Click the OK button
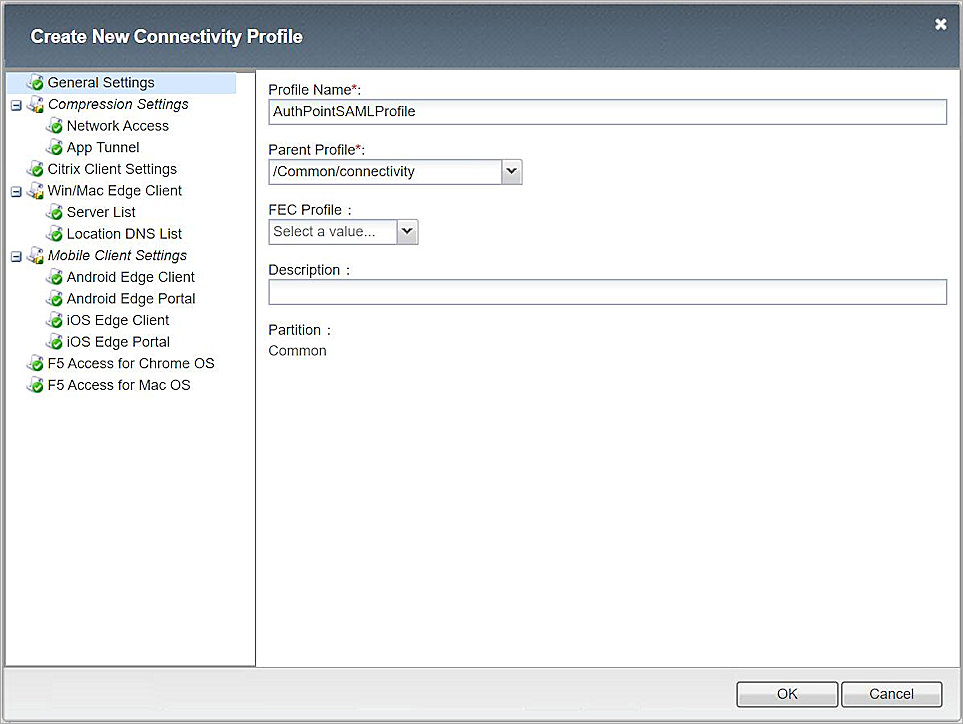 click(x=787, y=694)
